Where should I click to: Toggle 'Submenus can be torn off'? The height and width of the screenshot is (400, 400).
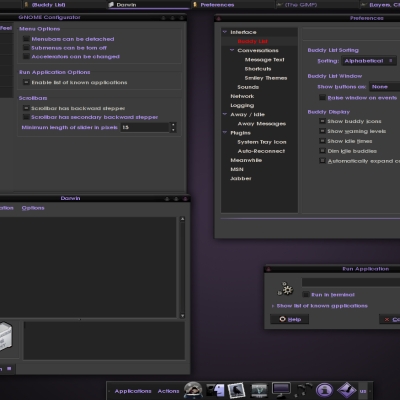(x=26, y=48)
